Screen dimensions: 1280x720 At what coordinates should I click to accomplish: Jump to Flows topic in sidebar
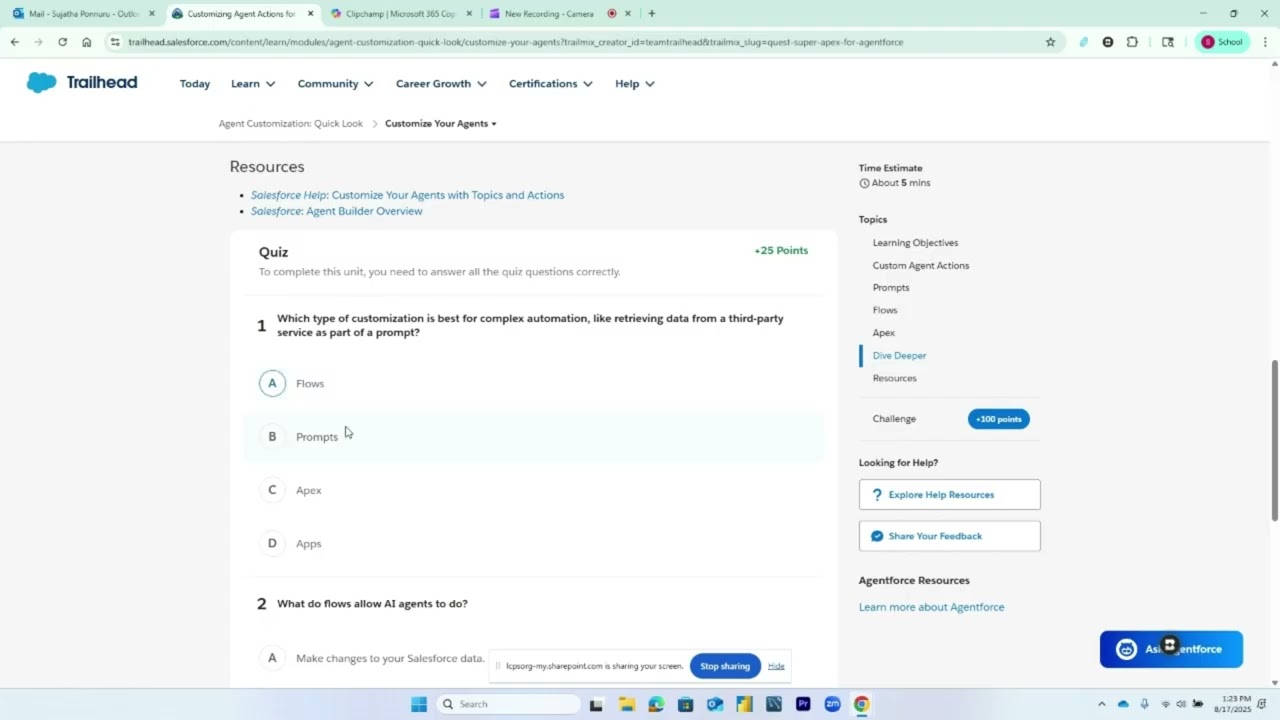click(x=885, y=310)
